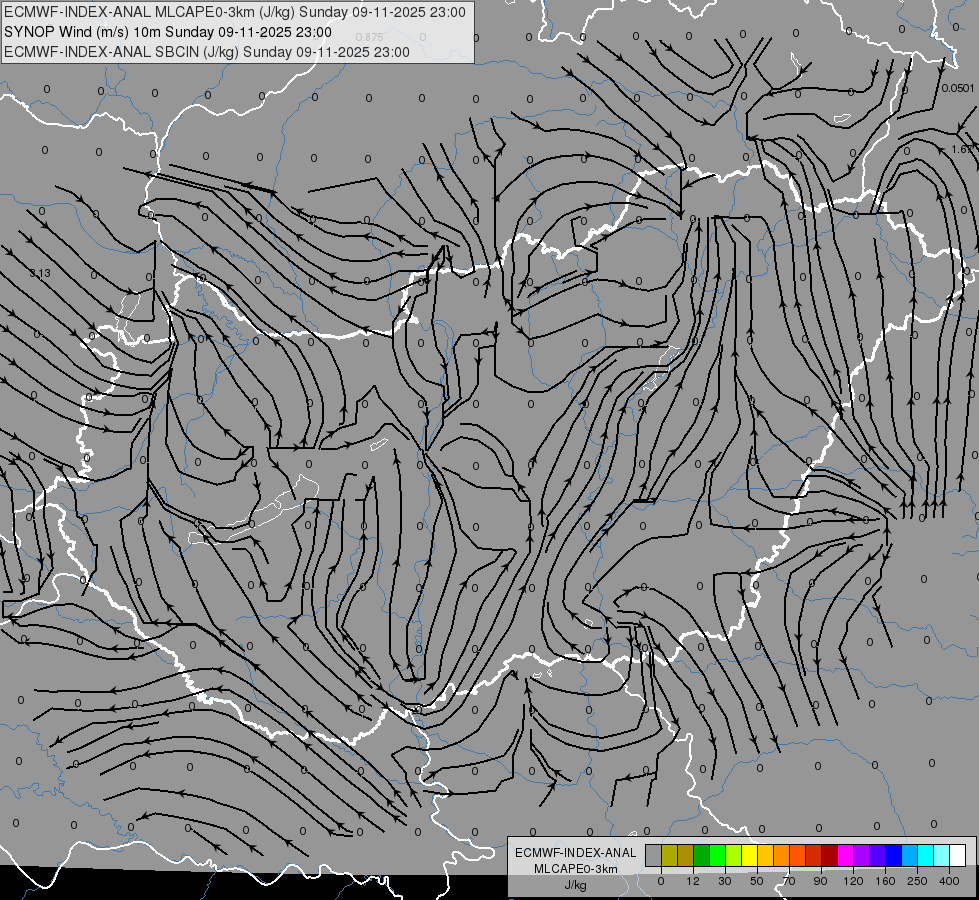The image size is (979, 900).
Task: Click the faint 0.875 map value
Action: click(x=369, y=37)
